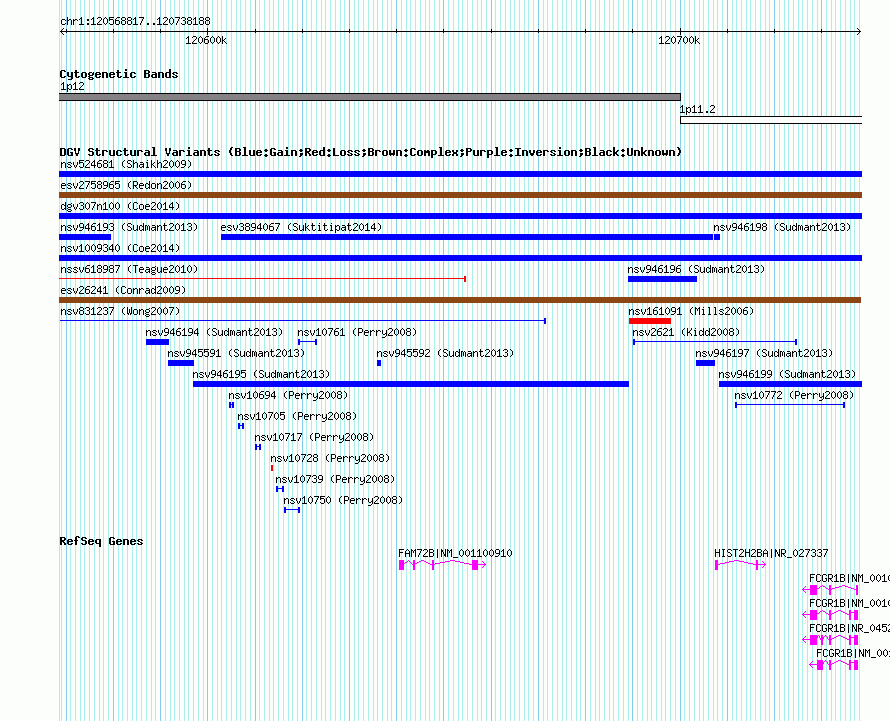Click the nsv946193 (Sudmant2013) blue bar
Viewport: 890px width, 721px height.
click(85, 237)
